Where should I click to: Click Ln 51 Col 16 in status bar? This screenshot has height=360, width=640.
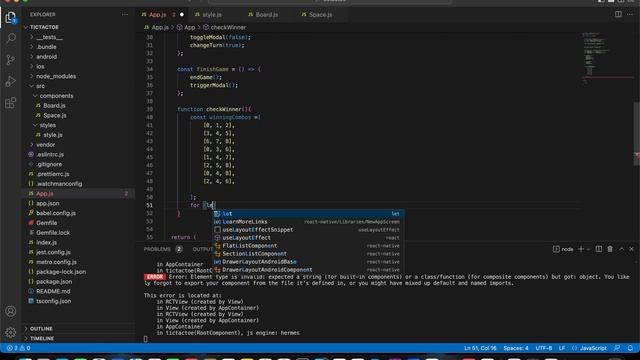[480, 348]
